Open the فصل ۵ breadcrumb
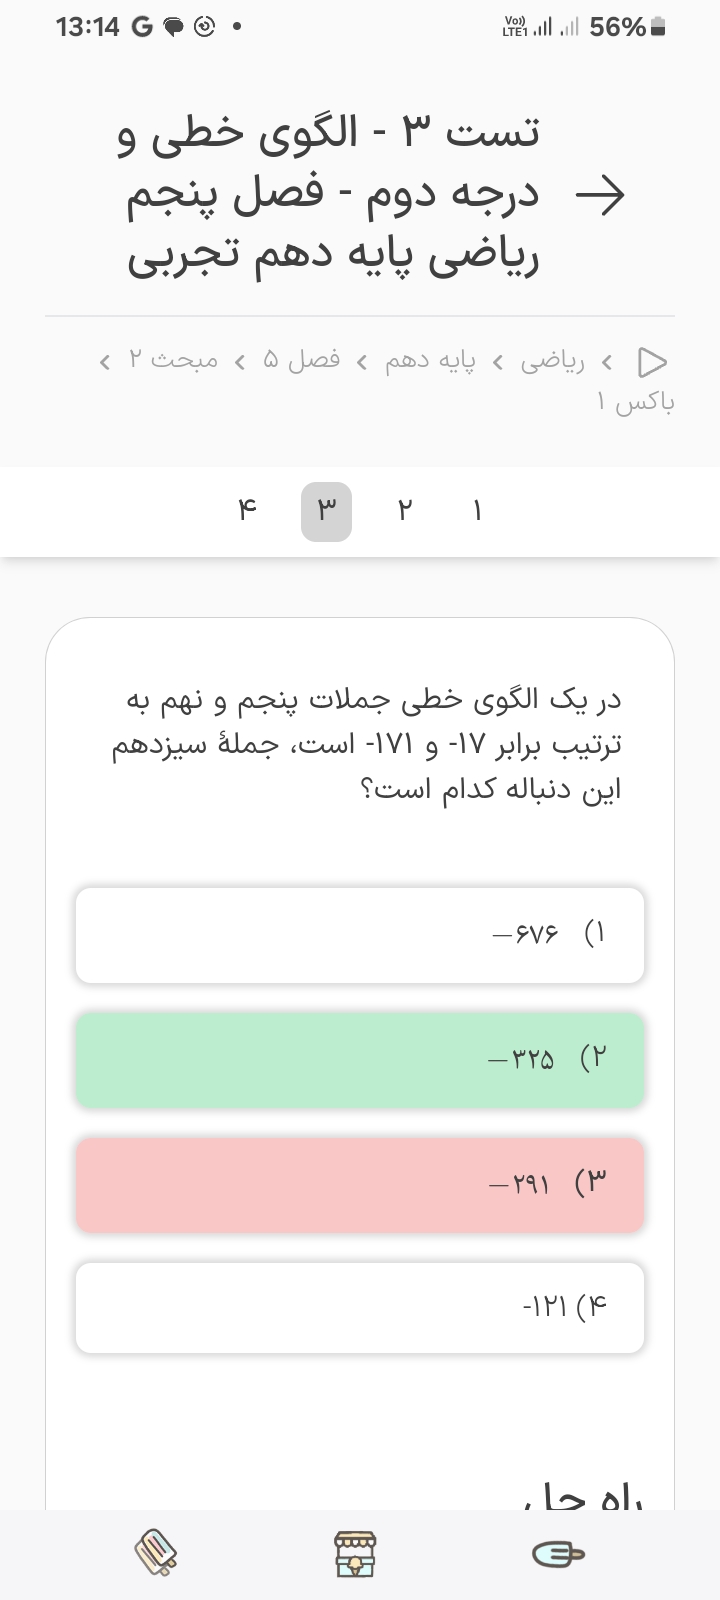The height and width of the screenshot is (1600, 720). coord(301,360)
